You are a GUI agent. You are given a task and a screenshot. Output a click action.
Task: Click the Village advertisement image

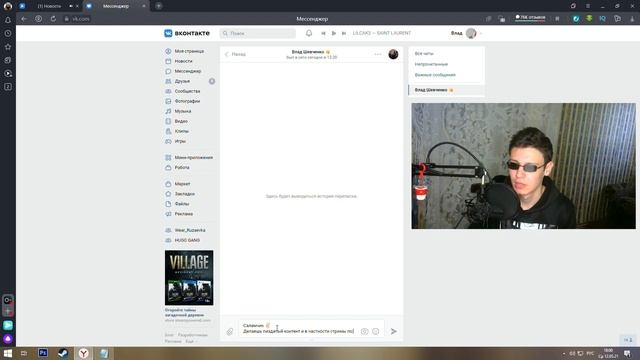tap(189, 278)
